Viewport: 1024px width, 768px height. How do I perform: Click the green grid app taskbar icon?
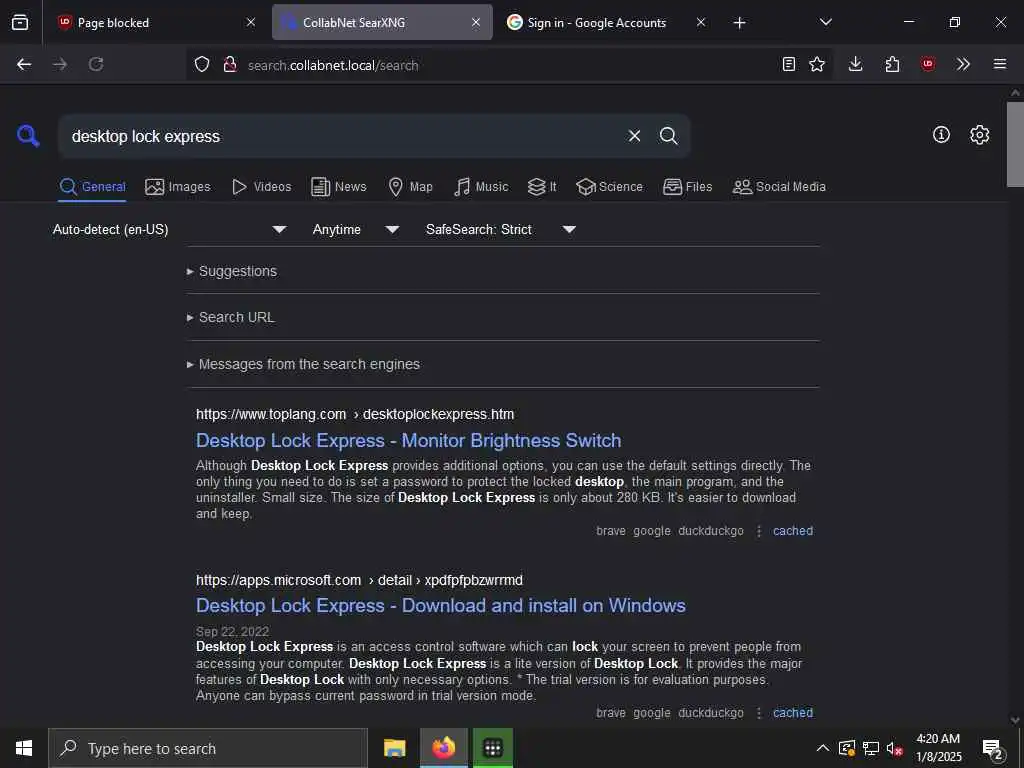pyautogui.click(x=493, y=748)
